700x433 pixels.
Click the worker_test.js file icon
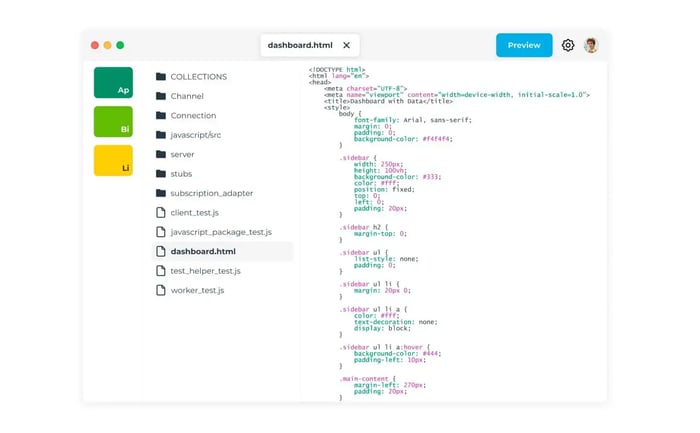pyautogui.click(x=161, y=290)
